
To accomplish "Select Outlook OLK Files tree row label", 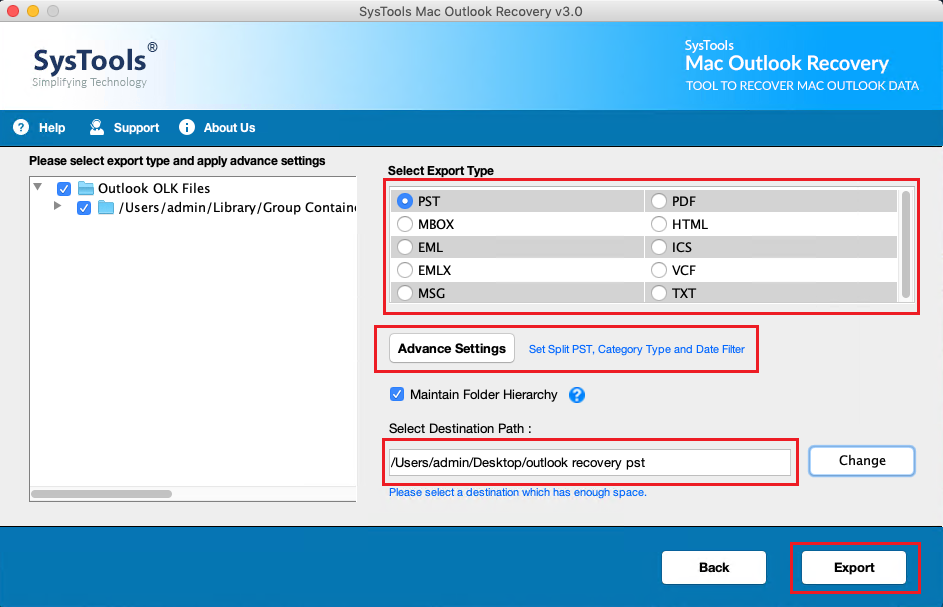I will pyautogui.click(x=154, y=188).
